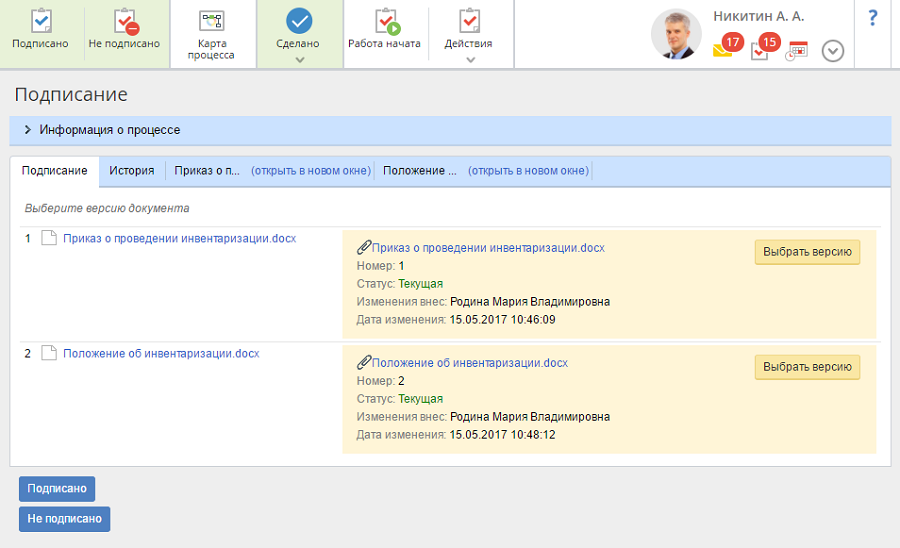Screen dimensions: 900x548
Task: Select the Подписание tab
Action: pos(55,171)
